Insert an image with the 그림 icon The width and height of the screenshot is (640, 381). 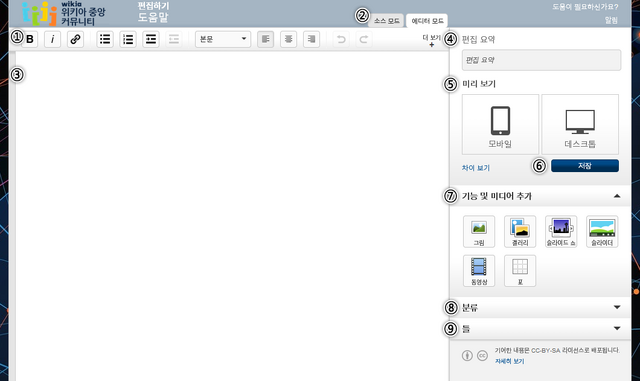pos(479,232)
